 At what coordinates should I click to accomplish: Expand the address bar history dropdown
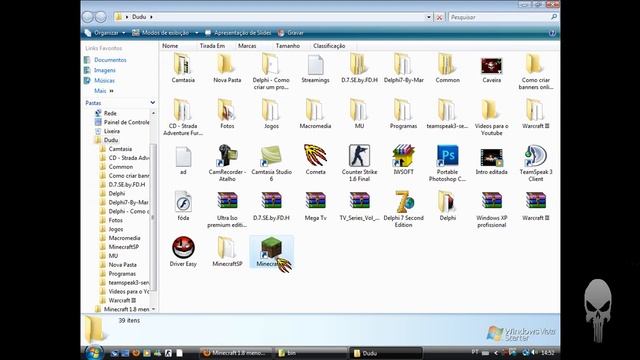tap(429, 17)
